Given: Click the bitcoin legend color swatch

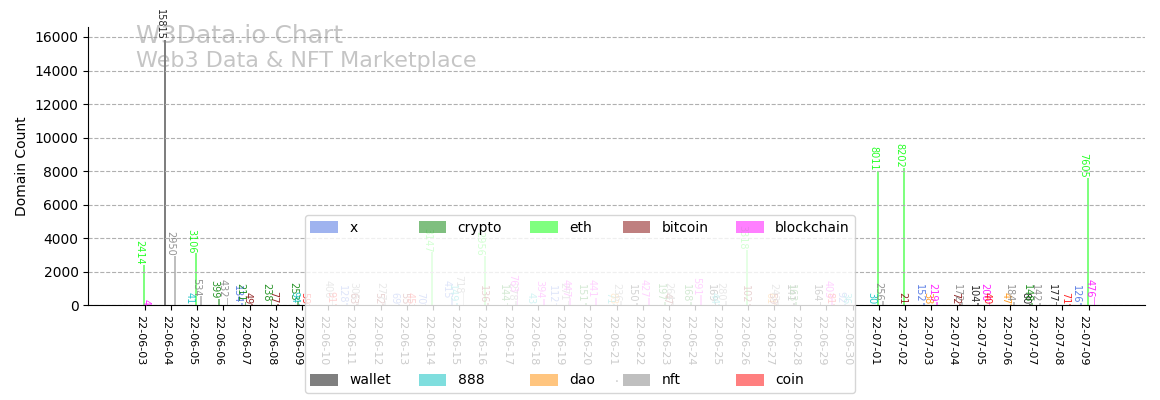Looking at the screenshot, I should [x=636, y=228].
